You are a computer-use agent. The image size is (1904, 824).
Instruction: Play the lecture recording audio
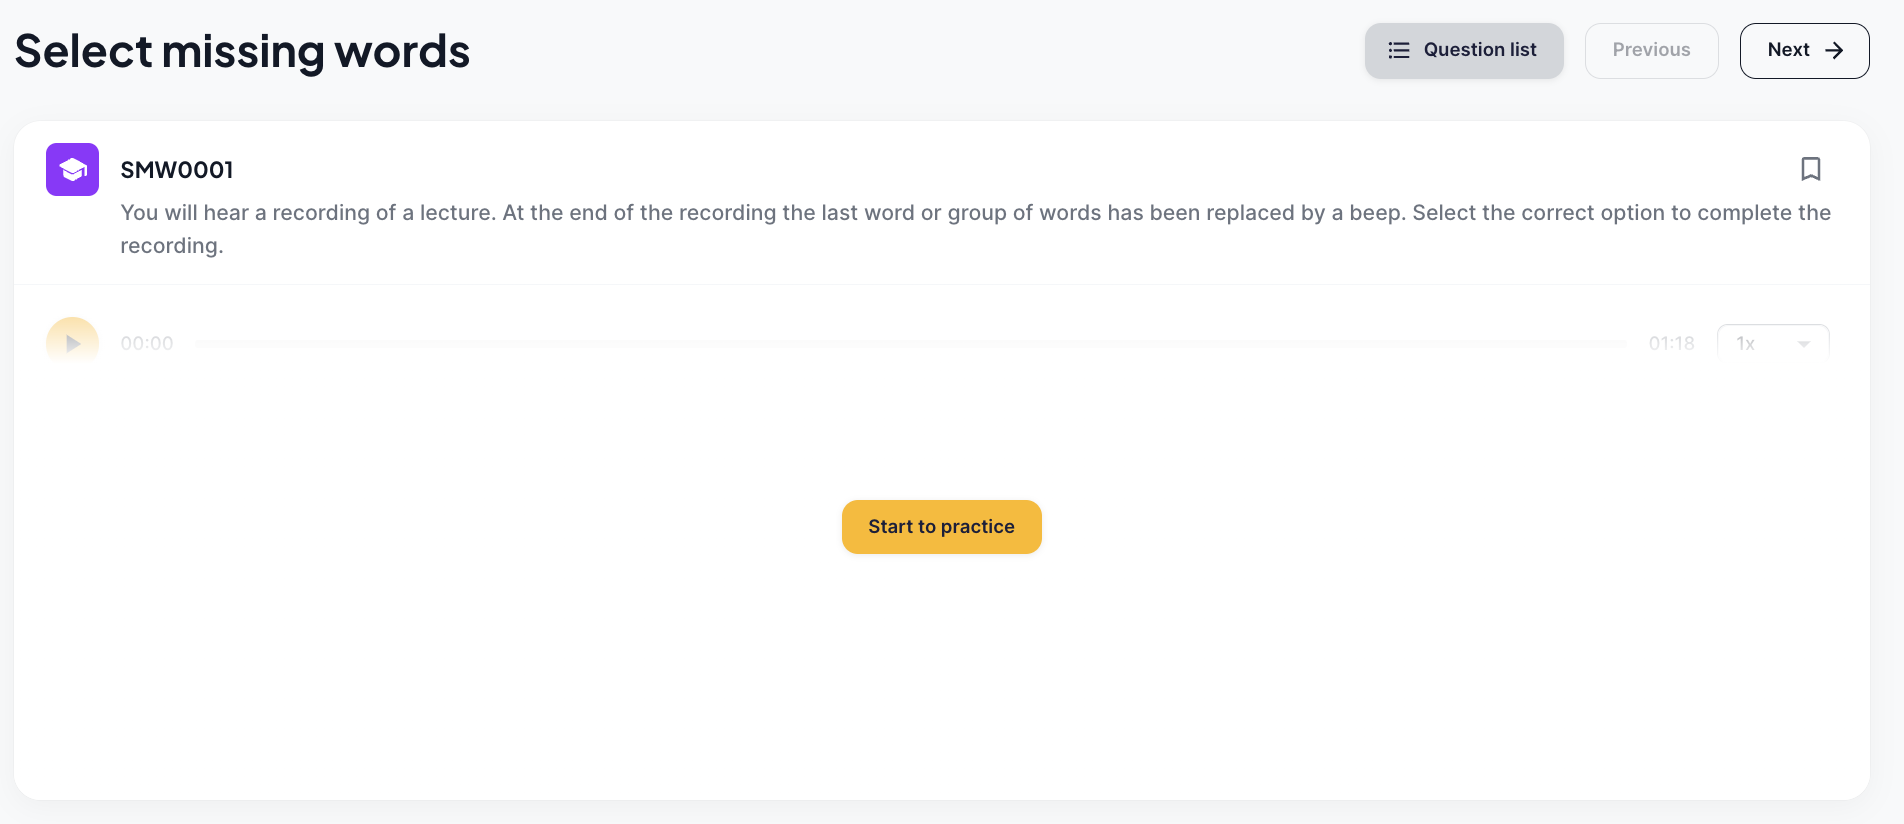[72, 343]
